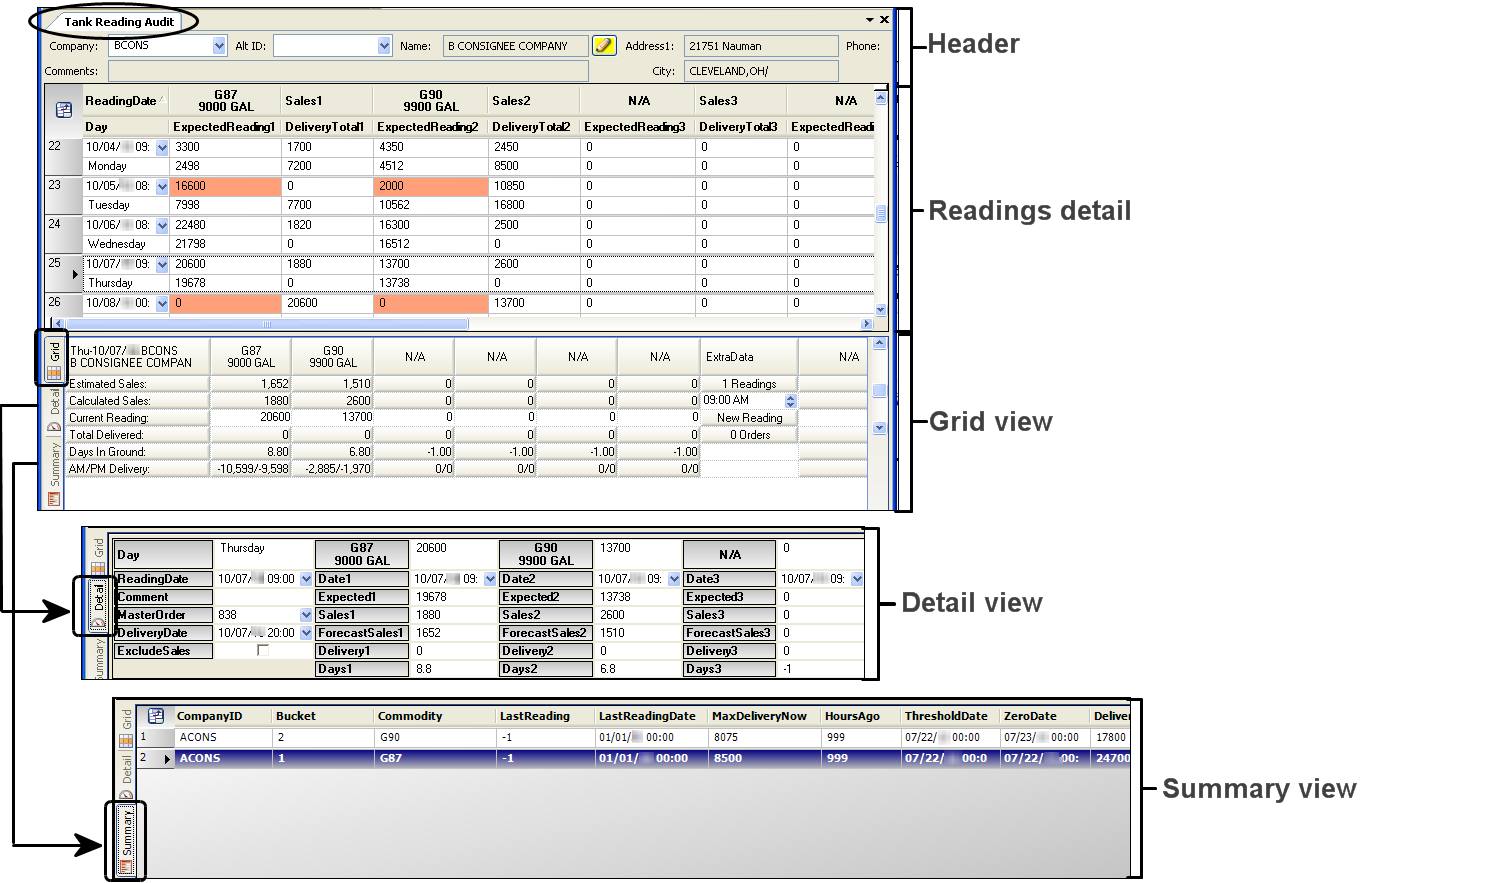Click the readings grid scrollbar down arrow
Screen dimensions: 1488x883
point(881,310)
